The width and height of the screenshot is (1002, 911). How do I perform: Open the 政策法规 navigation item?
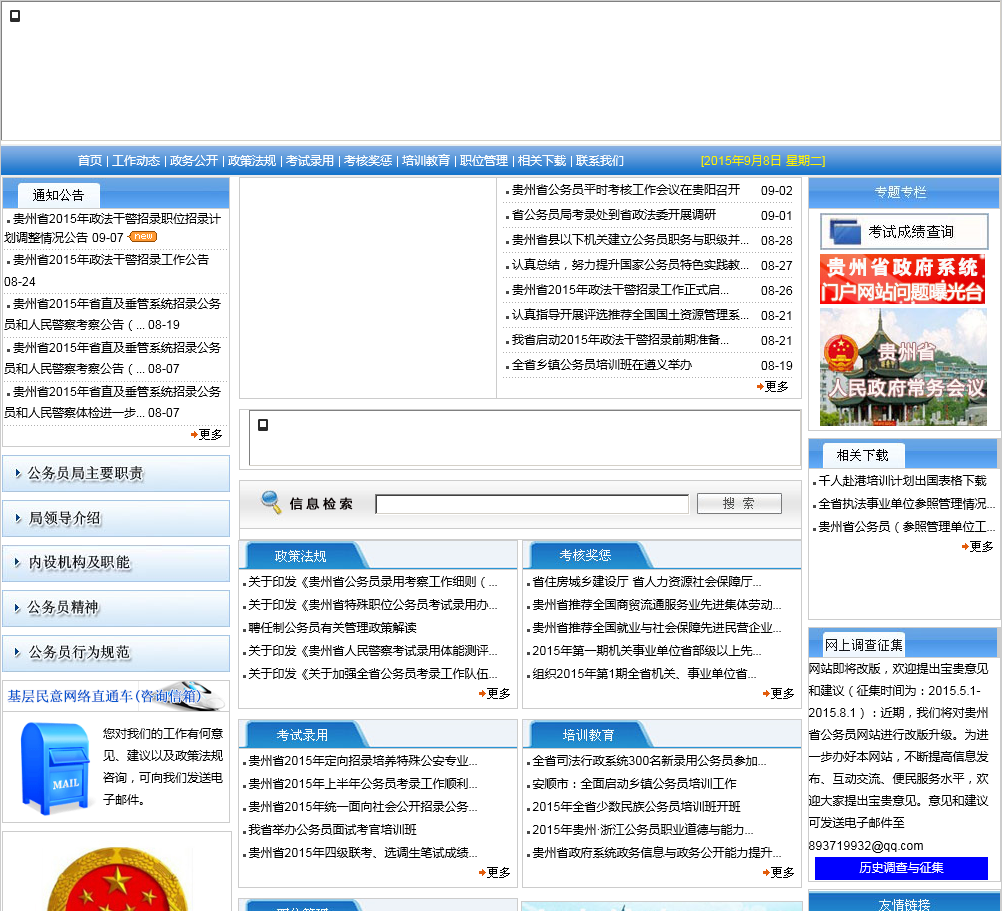(x=252, y=161)
